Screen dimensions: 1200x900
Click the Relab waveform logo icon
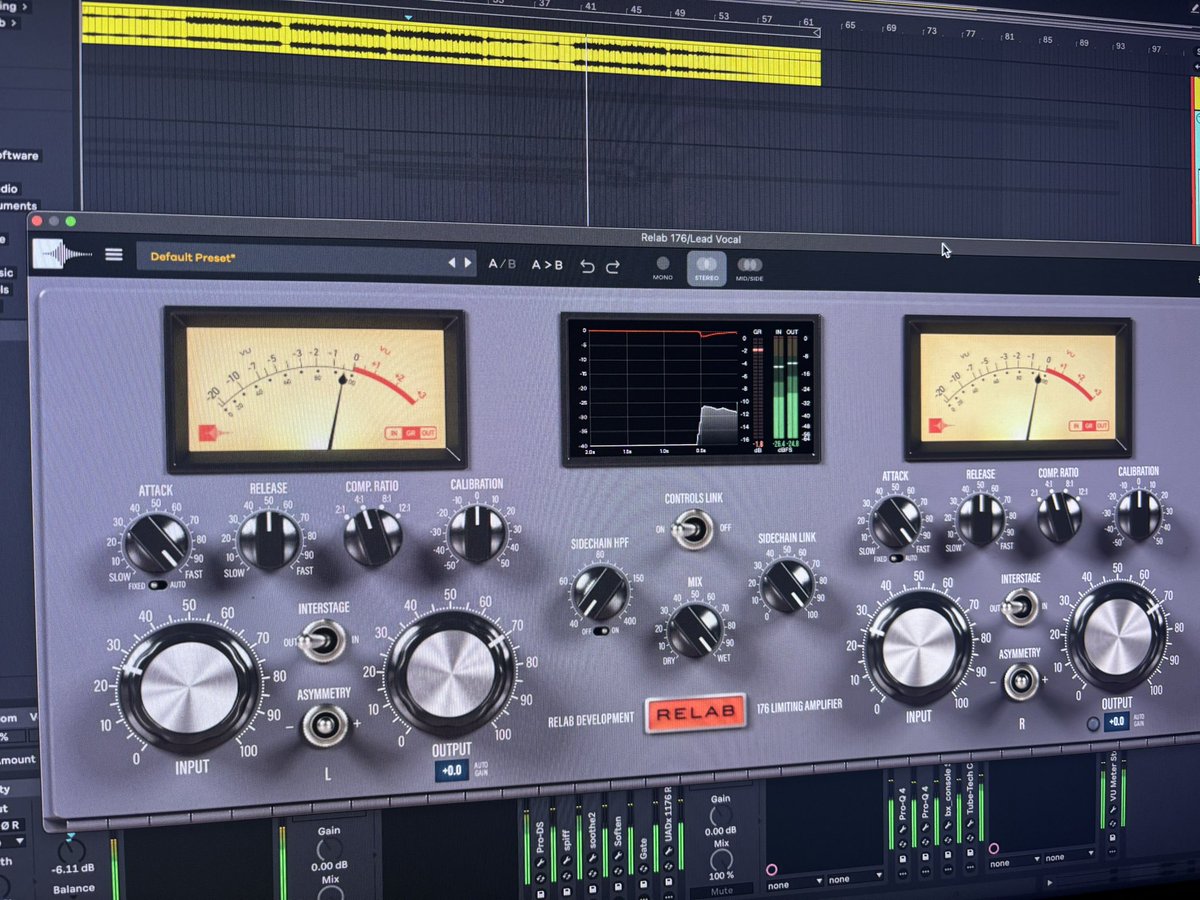61,254
